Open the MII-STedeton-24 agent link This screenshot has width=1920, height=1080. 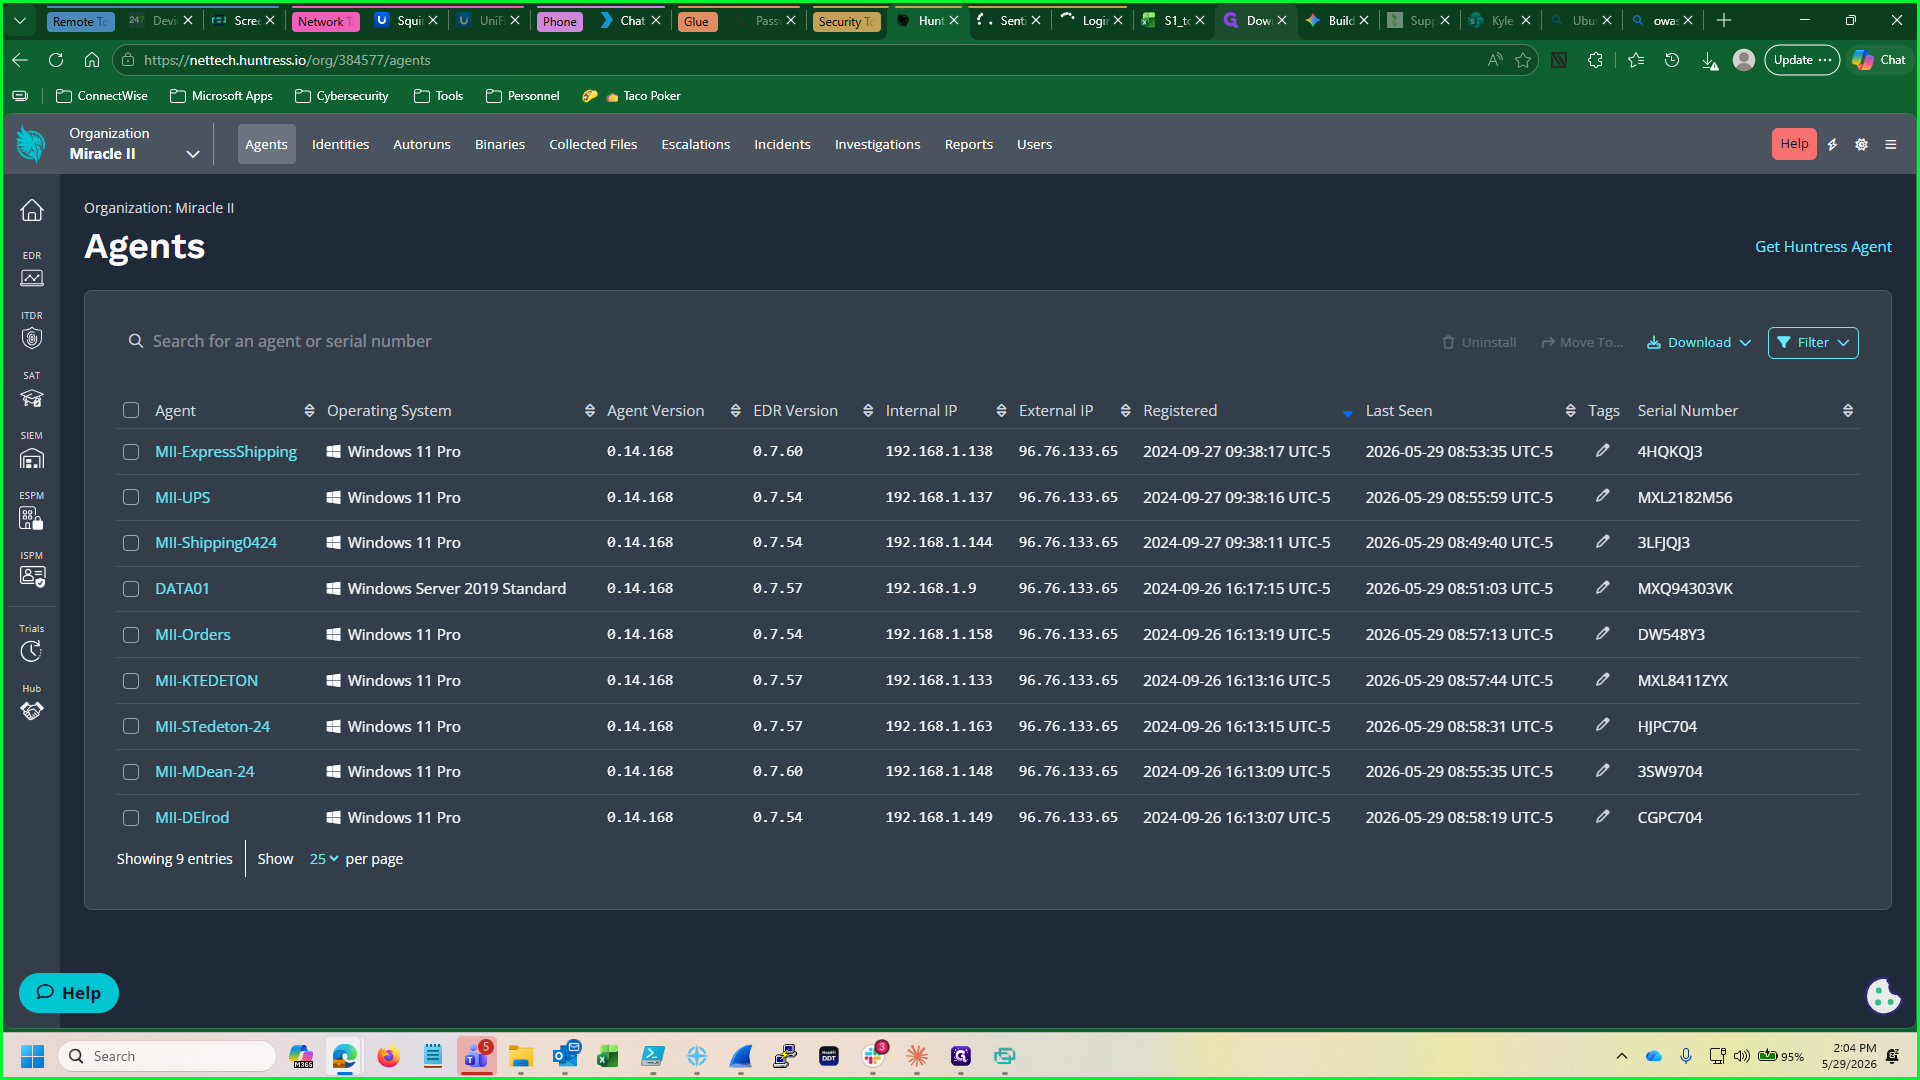212,726
